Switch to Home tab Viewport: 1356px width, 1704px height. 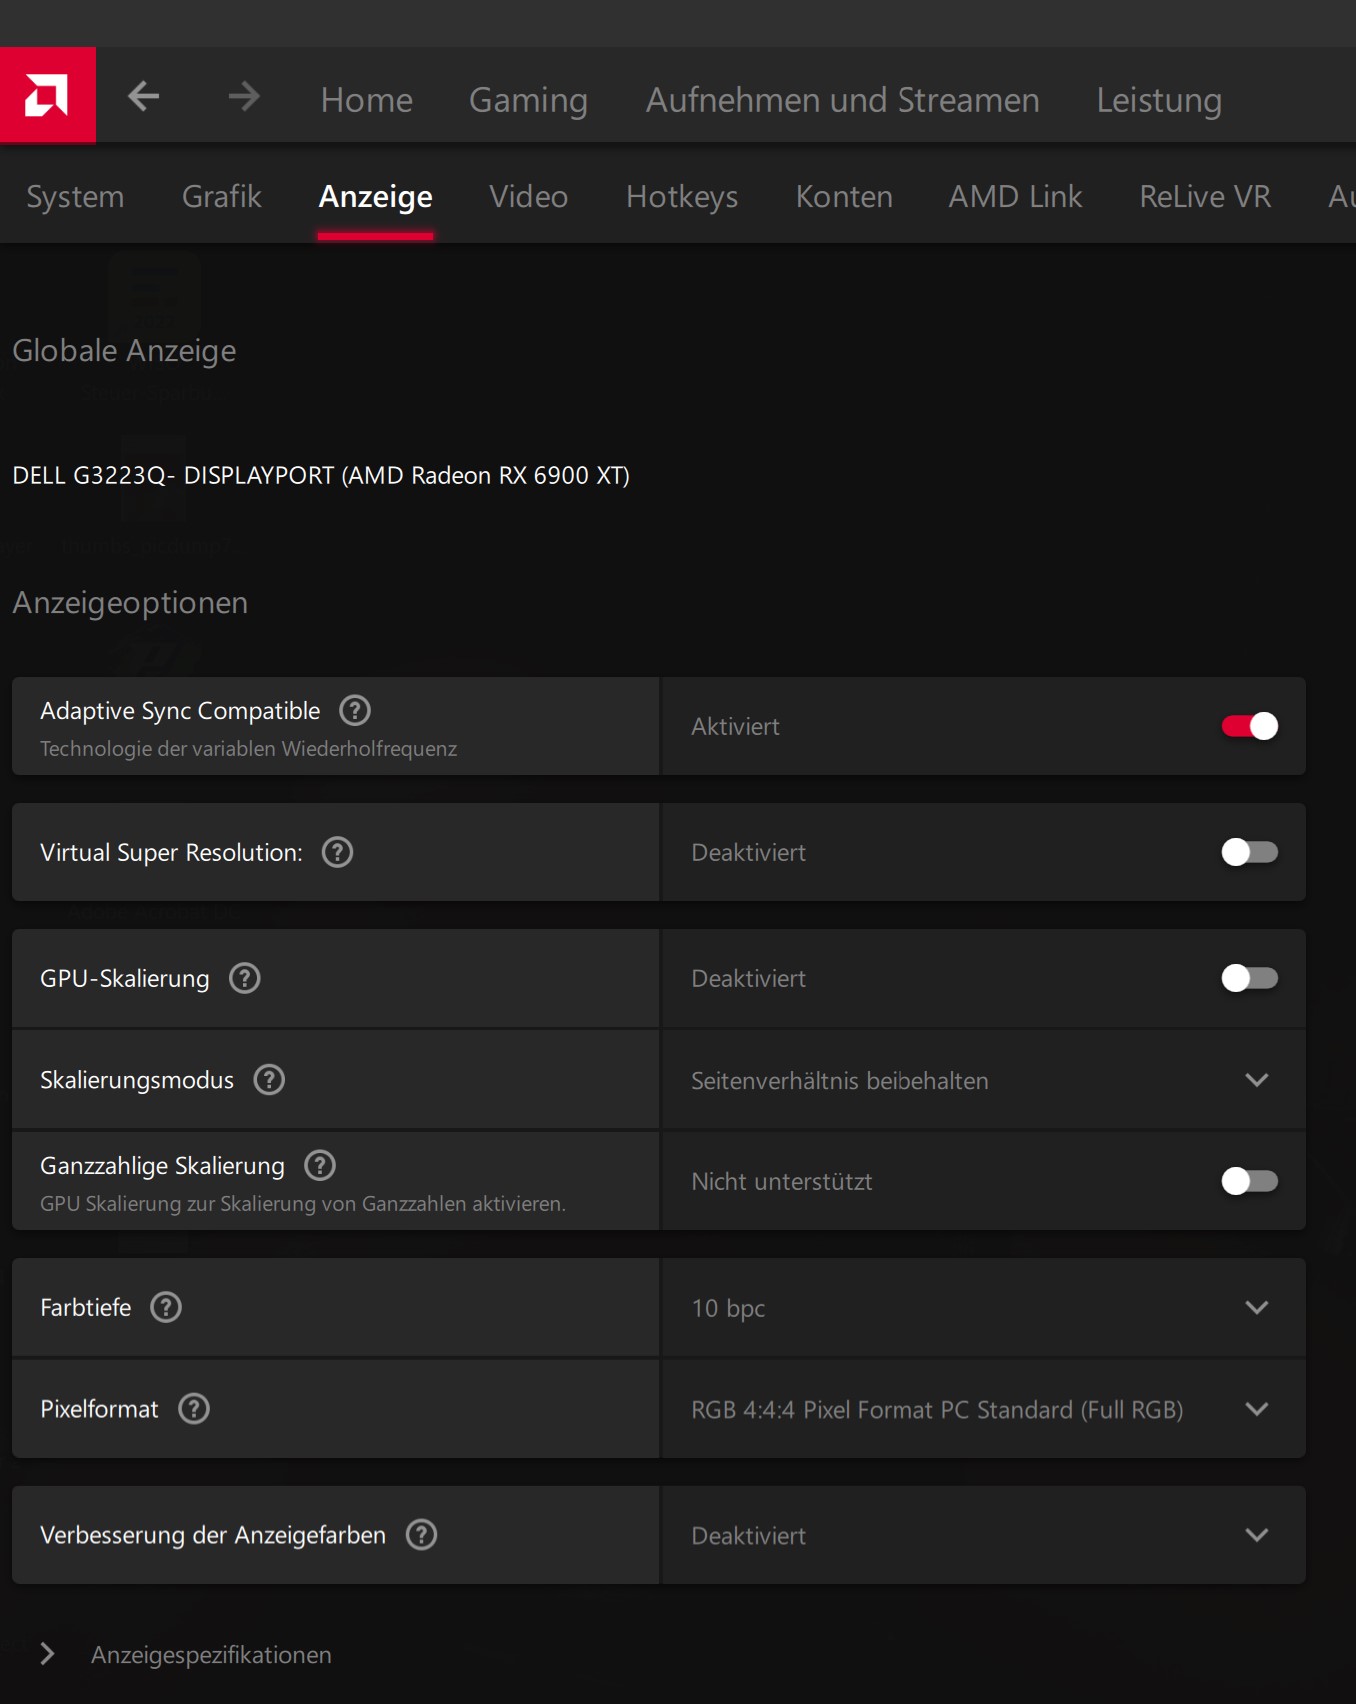tap(367, 100)
